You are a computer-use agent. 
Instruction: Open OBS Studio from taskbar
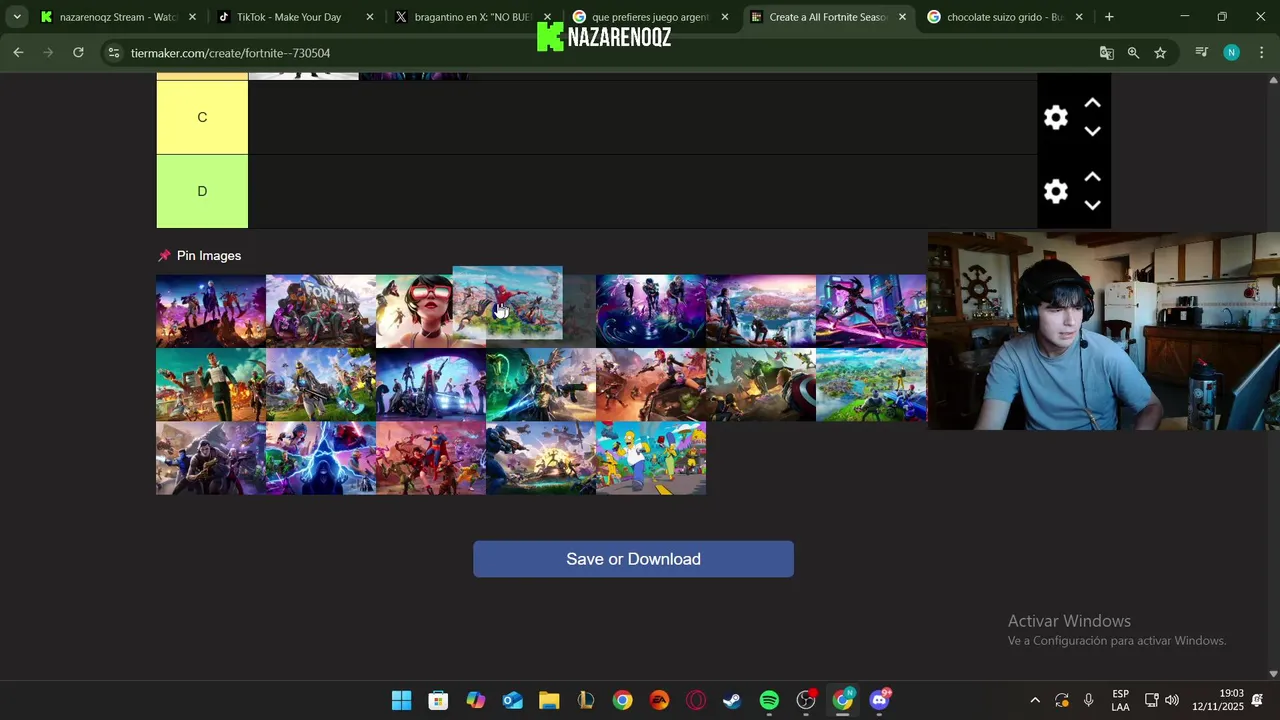pos(806,700)
